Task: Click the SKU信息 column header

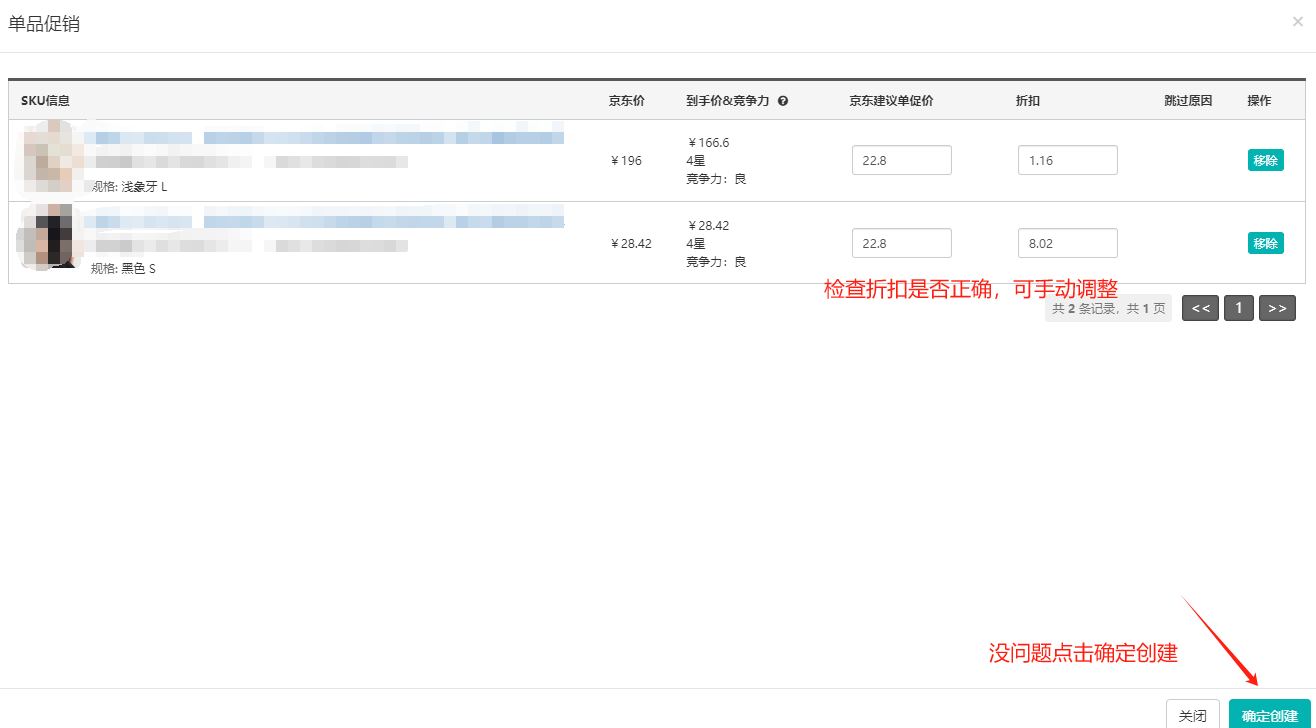Action: [45, 101]
